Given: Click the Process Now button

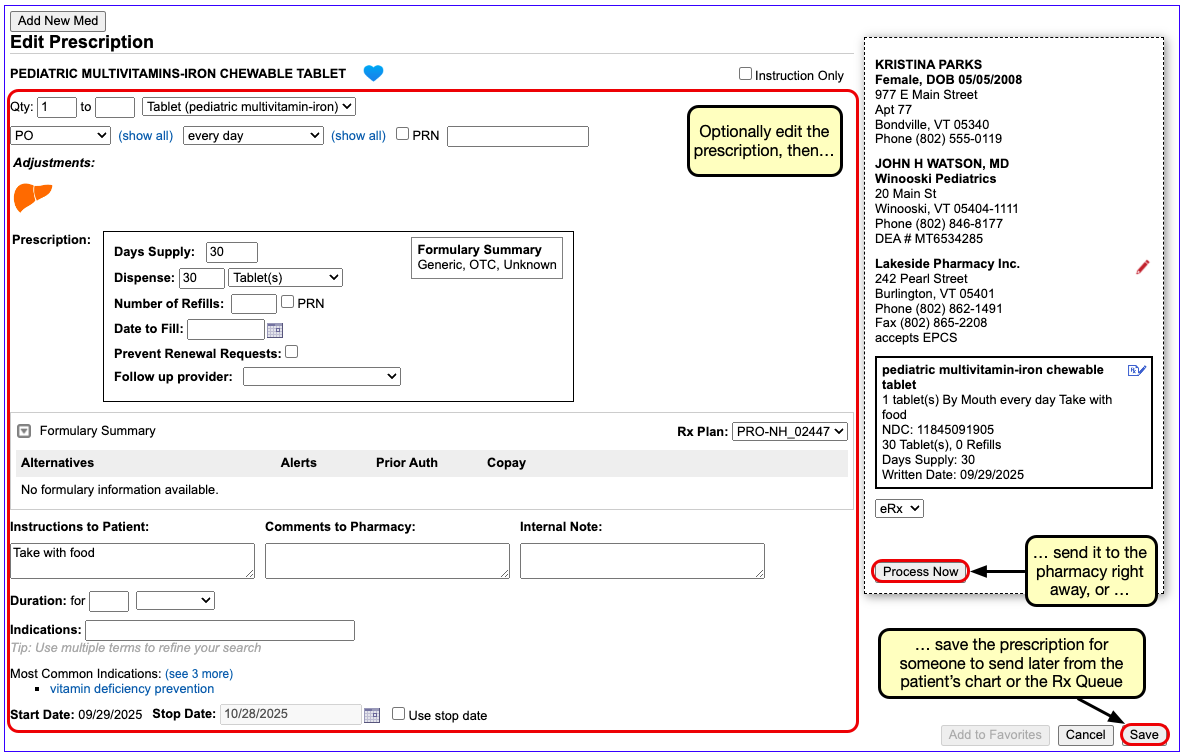Looking at the screenshot, I should click(920, 572).
